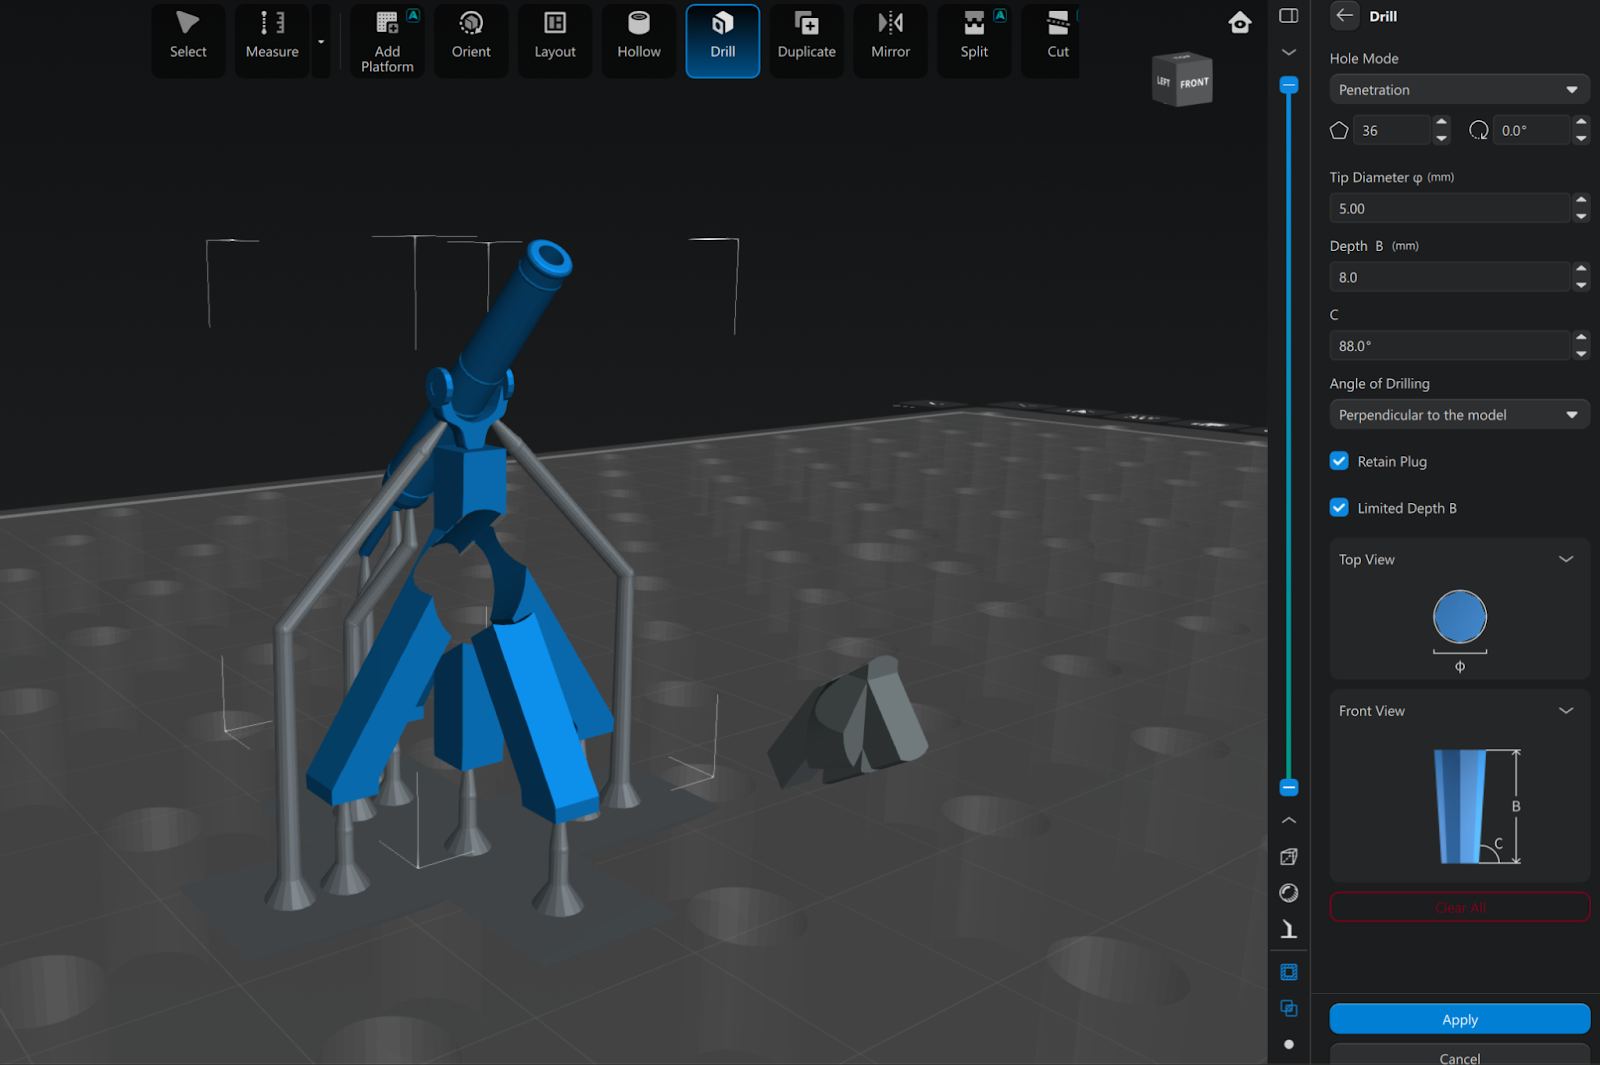Collapse the Top View section

pyautogui.click(x=1566, y=560)
